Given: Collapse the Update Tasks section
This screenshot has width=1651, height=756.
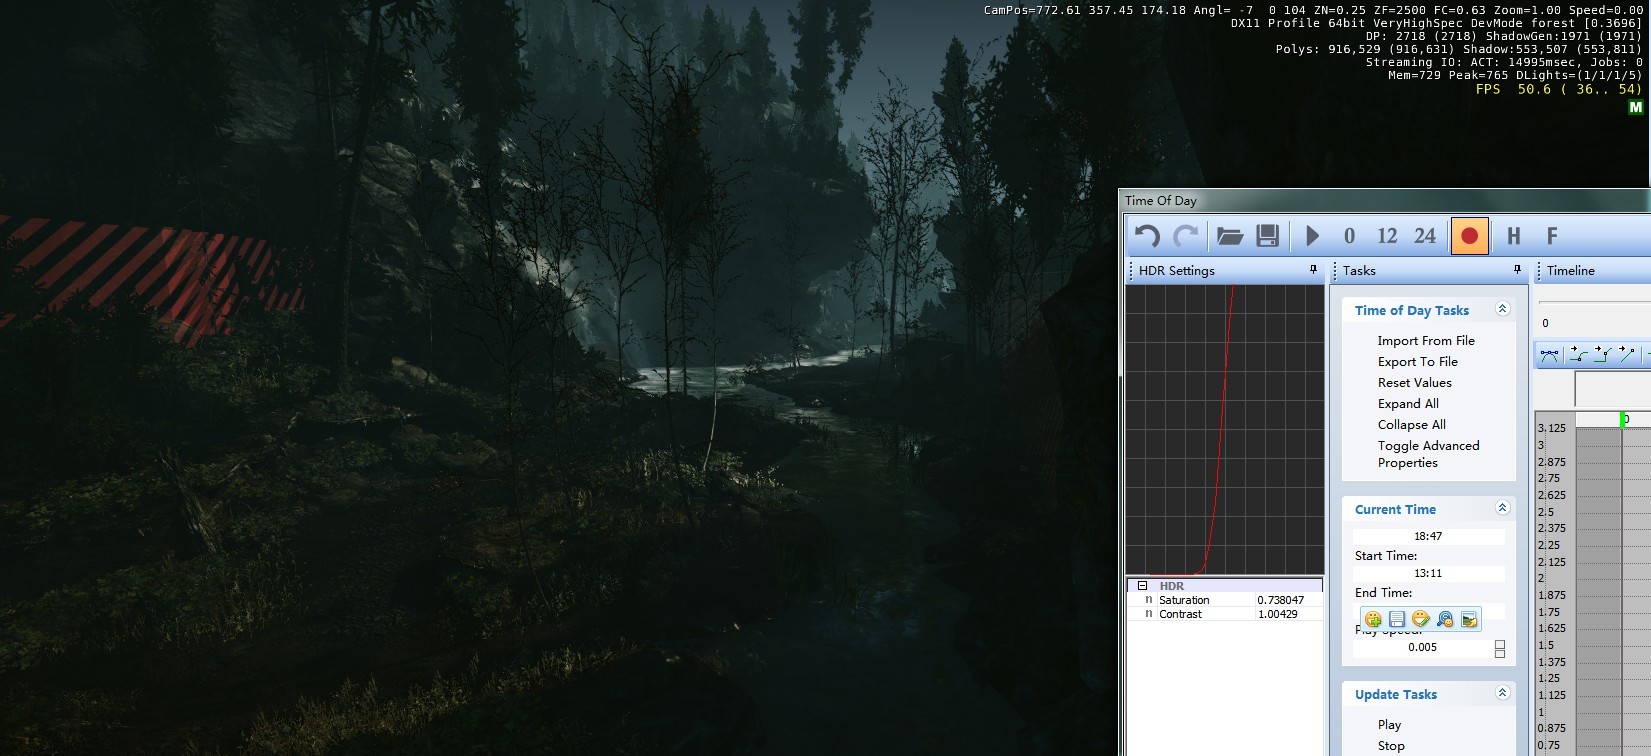Looking at the screenshot, I should [x=1502, y=693].
